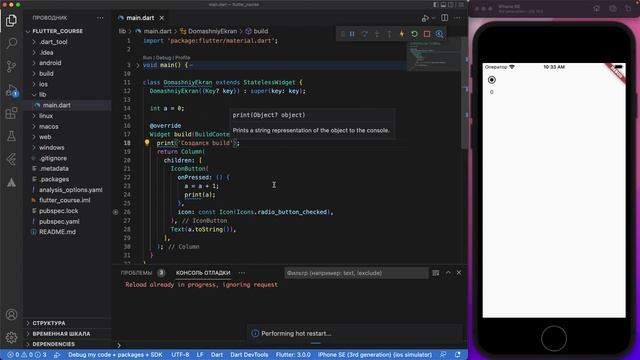The width and height of the screenshot is (640, 360).
Task: Click Step Out in debug toolbar
Action: click(389, 34)
